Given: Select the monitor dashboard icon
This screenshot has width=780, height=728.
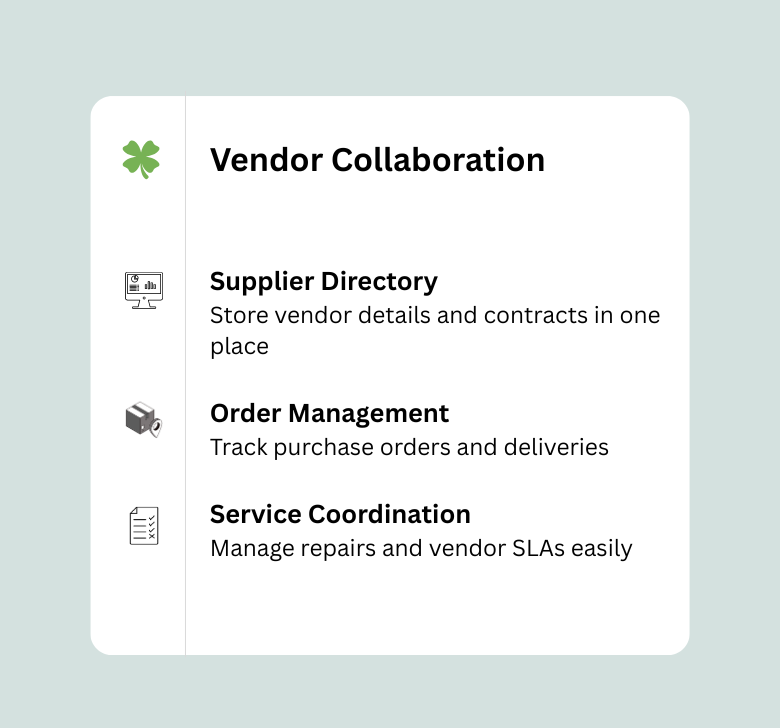Looking at the screenshot, I should pyautogui.click(x=143, y=289).
